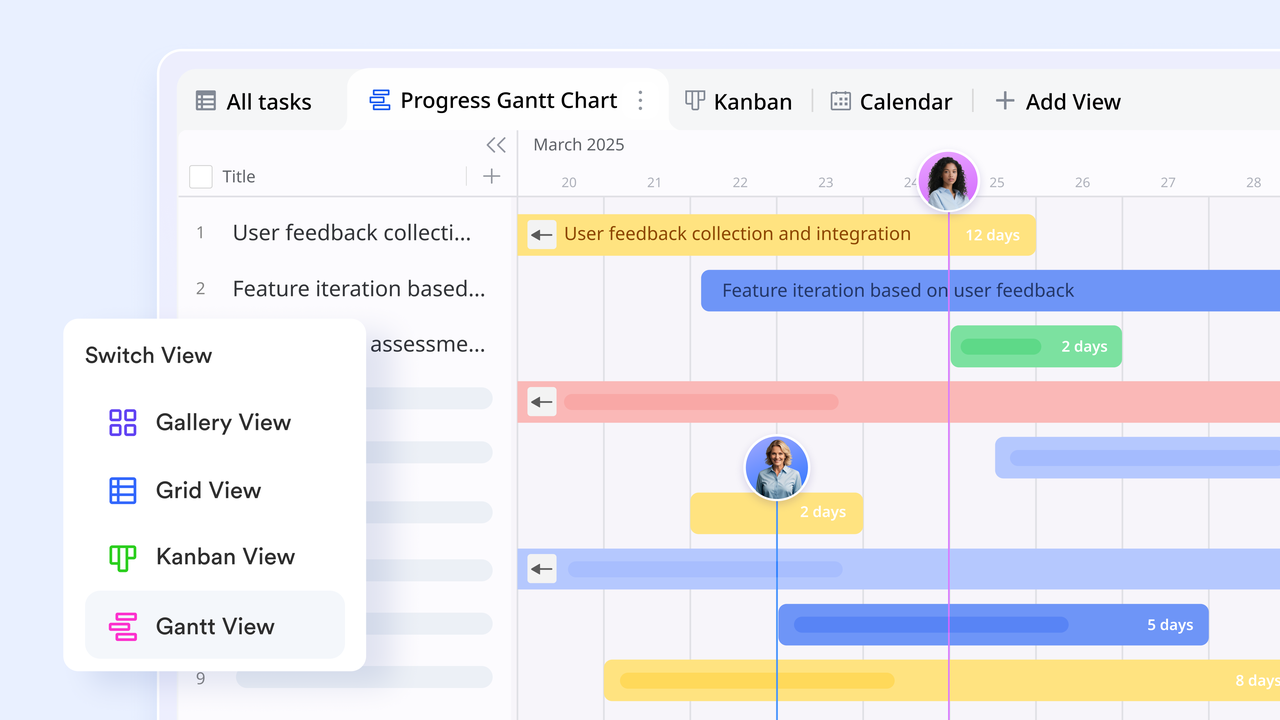Viewport: 1280px width, 720px height.
Task: Click the pink Gantt View icon
Action: coord(122,627)
